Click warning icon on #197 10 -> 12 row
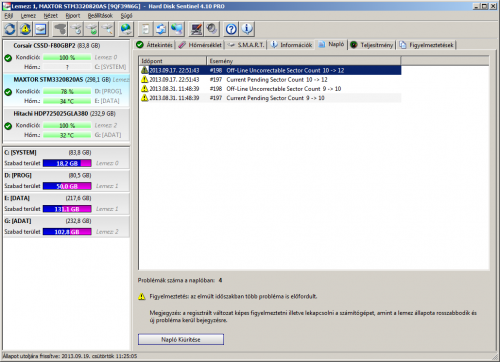The height and width of the screenshot is (362, 500). tap(144, 79)
